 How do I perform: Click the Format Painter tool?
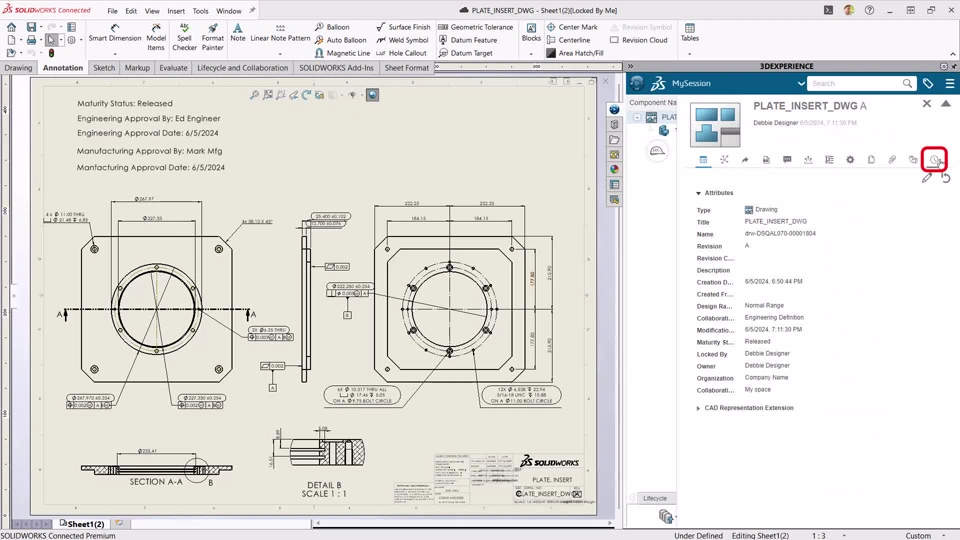(212, 37)
